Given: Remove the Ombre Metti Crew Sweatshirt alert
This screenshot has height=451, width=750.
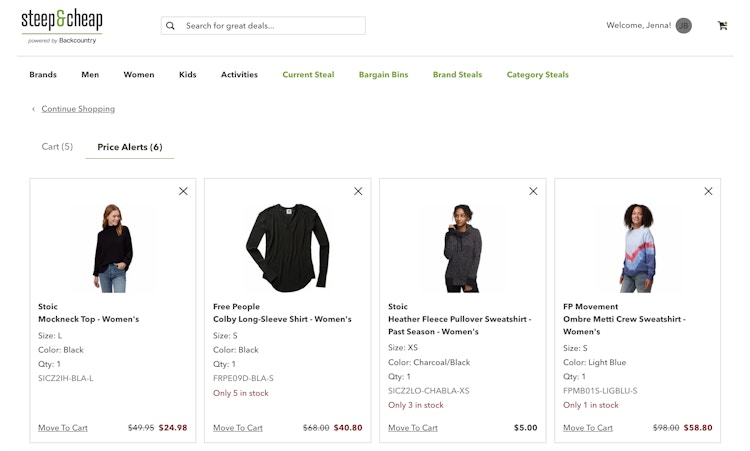Looking at the screenshot, I should coord(708,191).
